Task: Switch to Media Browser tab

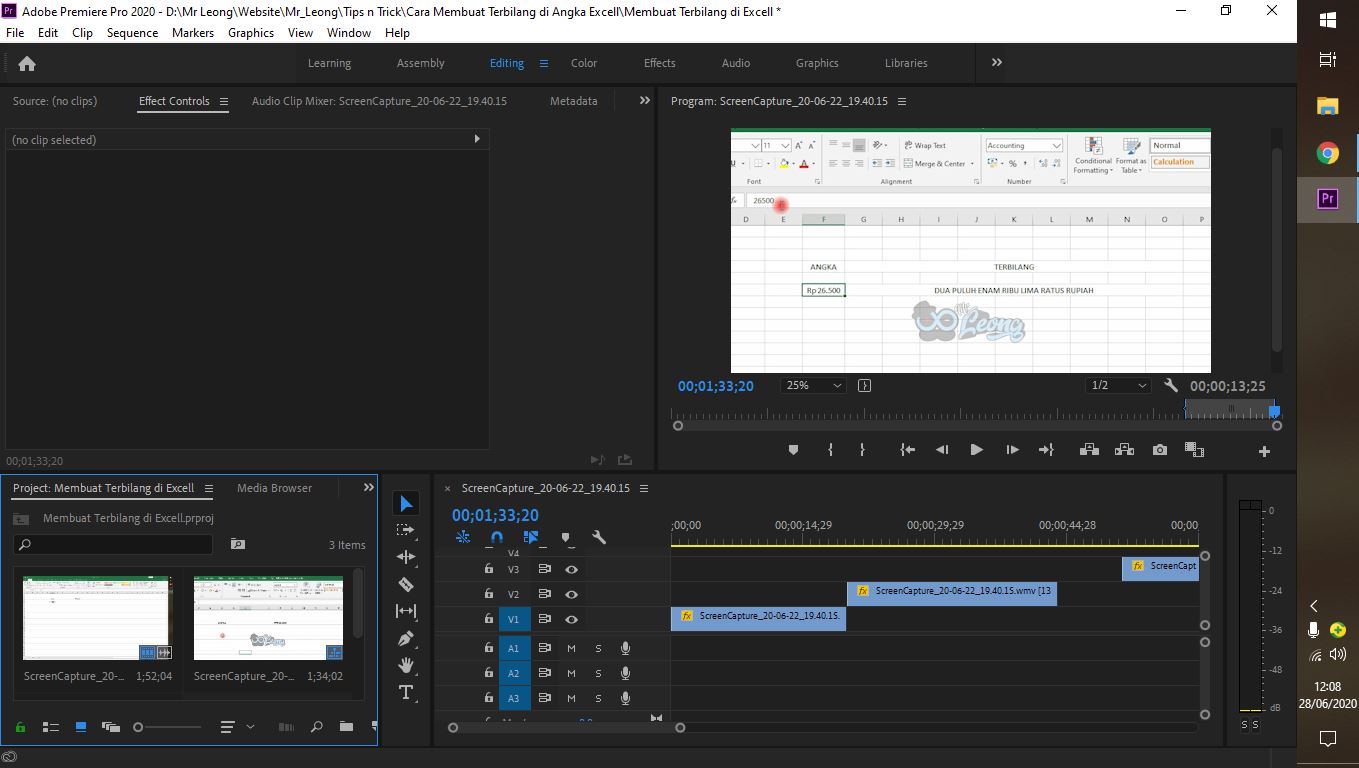Action: point(274,488)
